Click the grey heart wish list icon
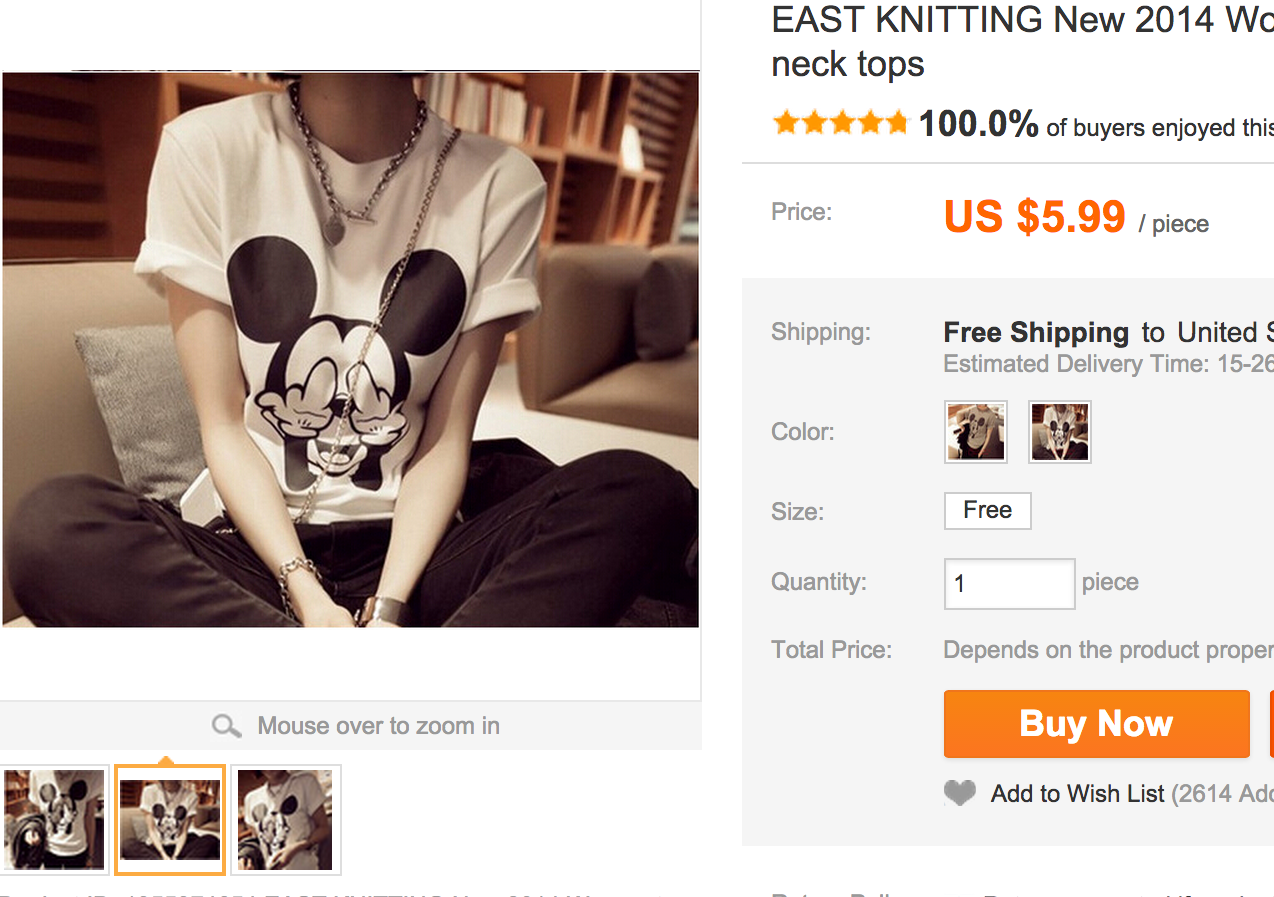Screen dimensions: 1274x897 [x=960, y=794]
